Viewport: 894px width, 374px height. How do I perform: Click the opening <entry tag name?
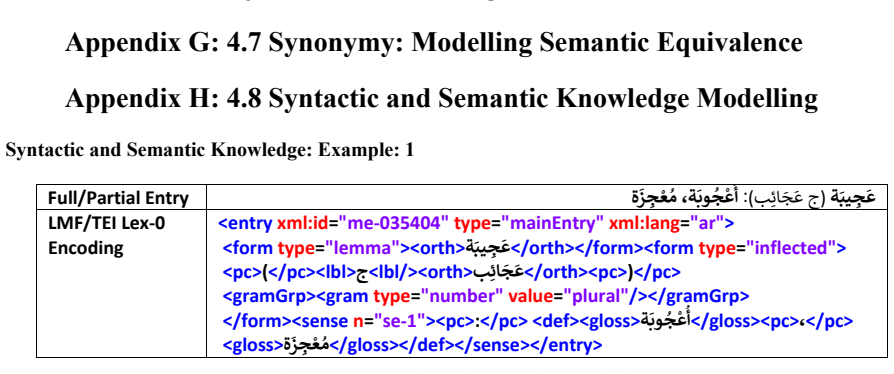[x=246, y=223]
